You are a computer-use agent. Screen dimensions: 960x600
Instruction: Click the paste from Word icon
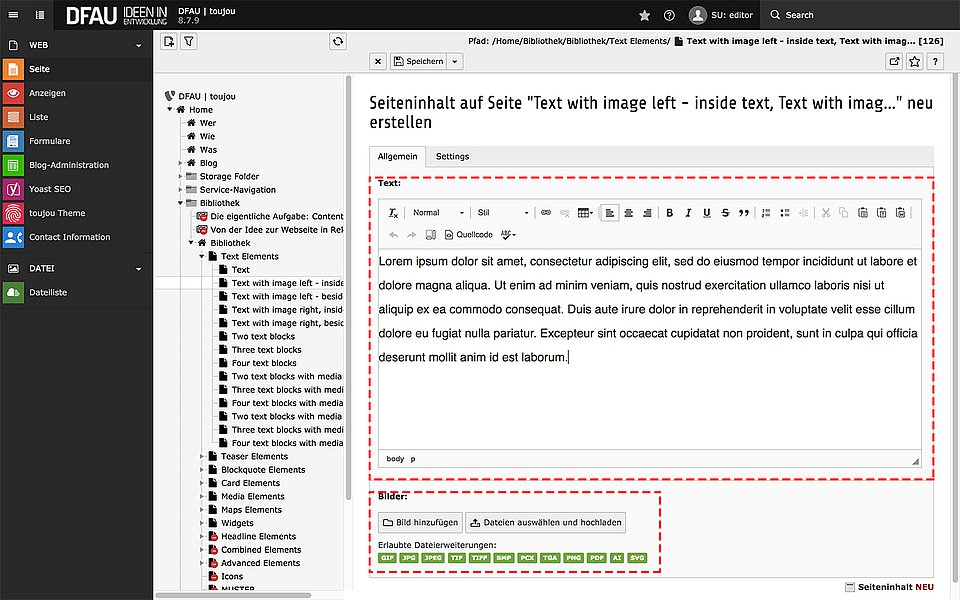900,212
